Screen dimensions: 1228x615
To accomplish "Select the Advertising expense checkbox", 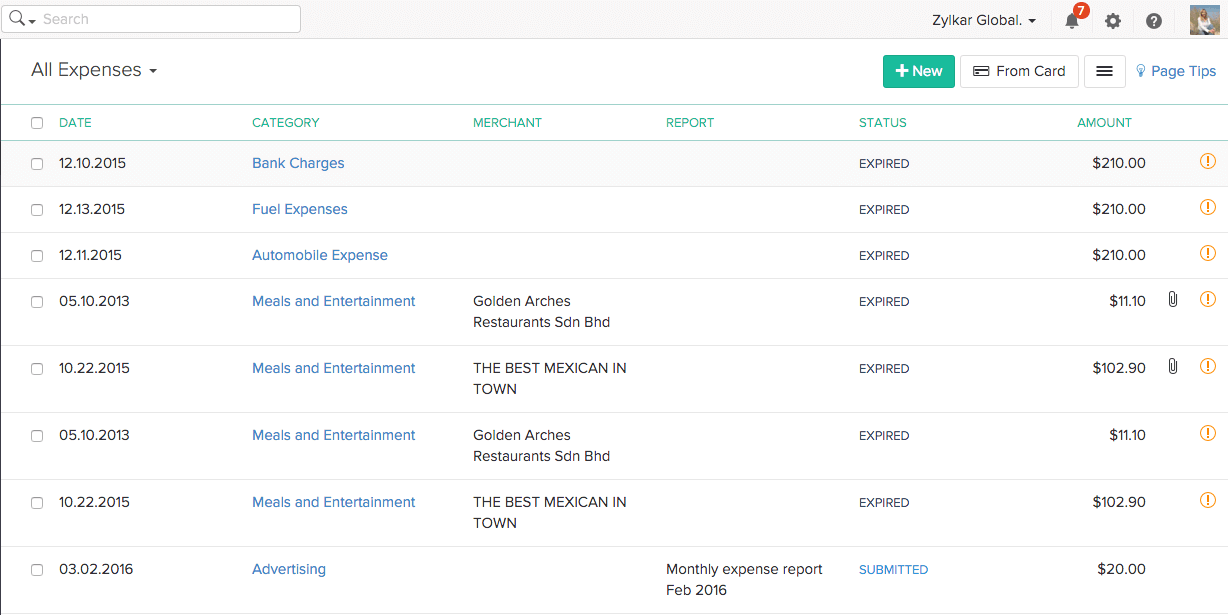I will point(37,570).
